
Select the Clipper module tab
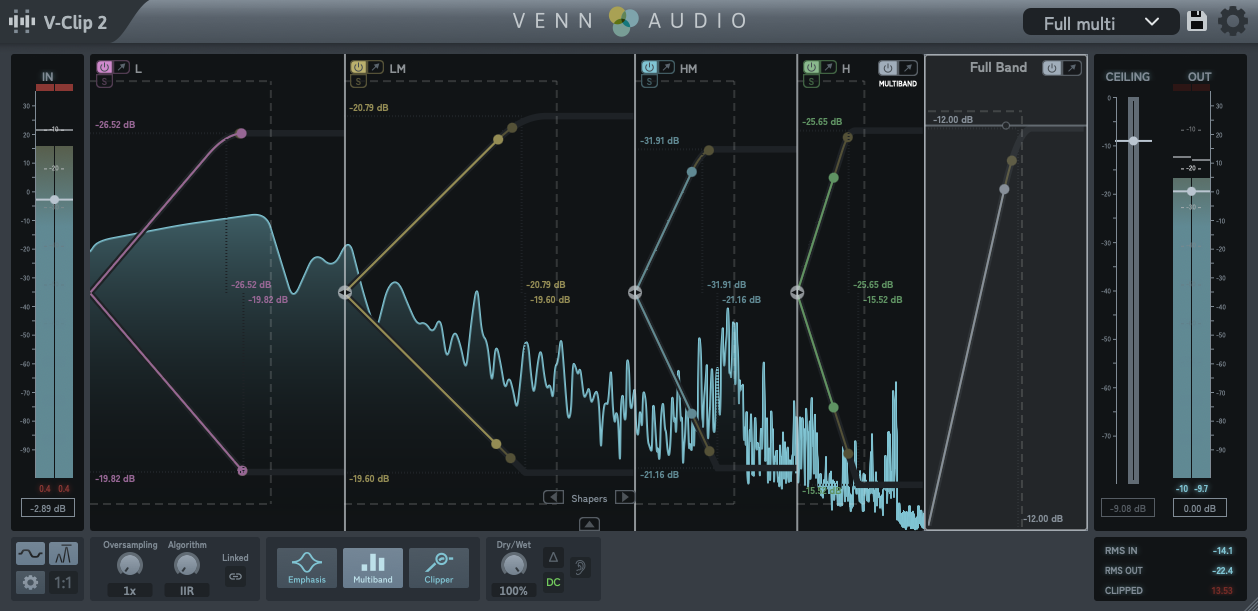[x=439, y=567]
